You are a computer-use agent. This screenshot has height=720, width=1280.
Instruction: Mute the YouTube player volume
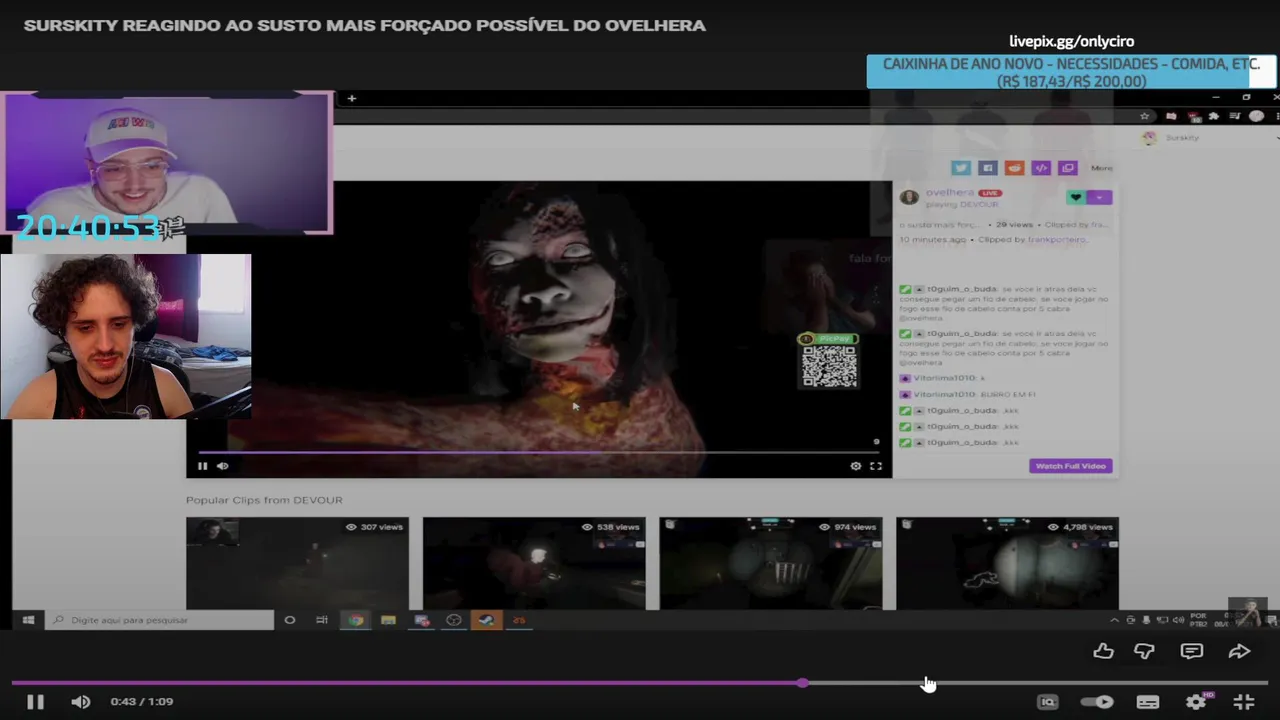pos(81,702)
